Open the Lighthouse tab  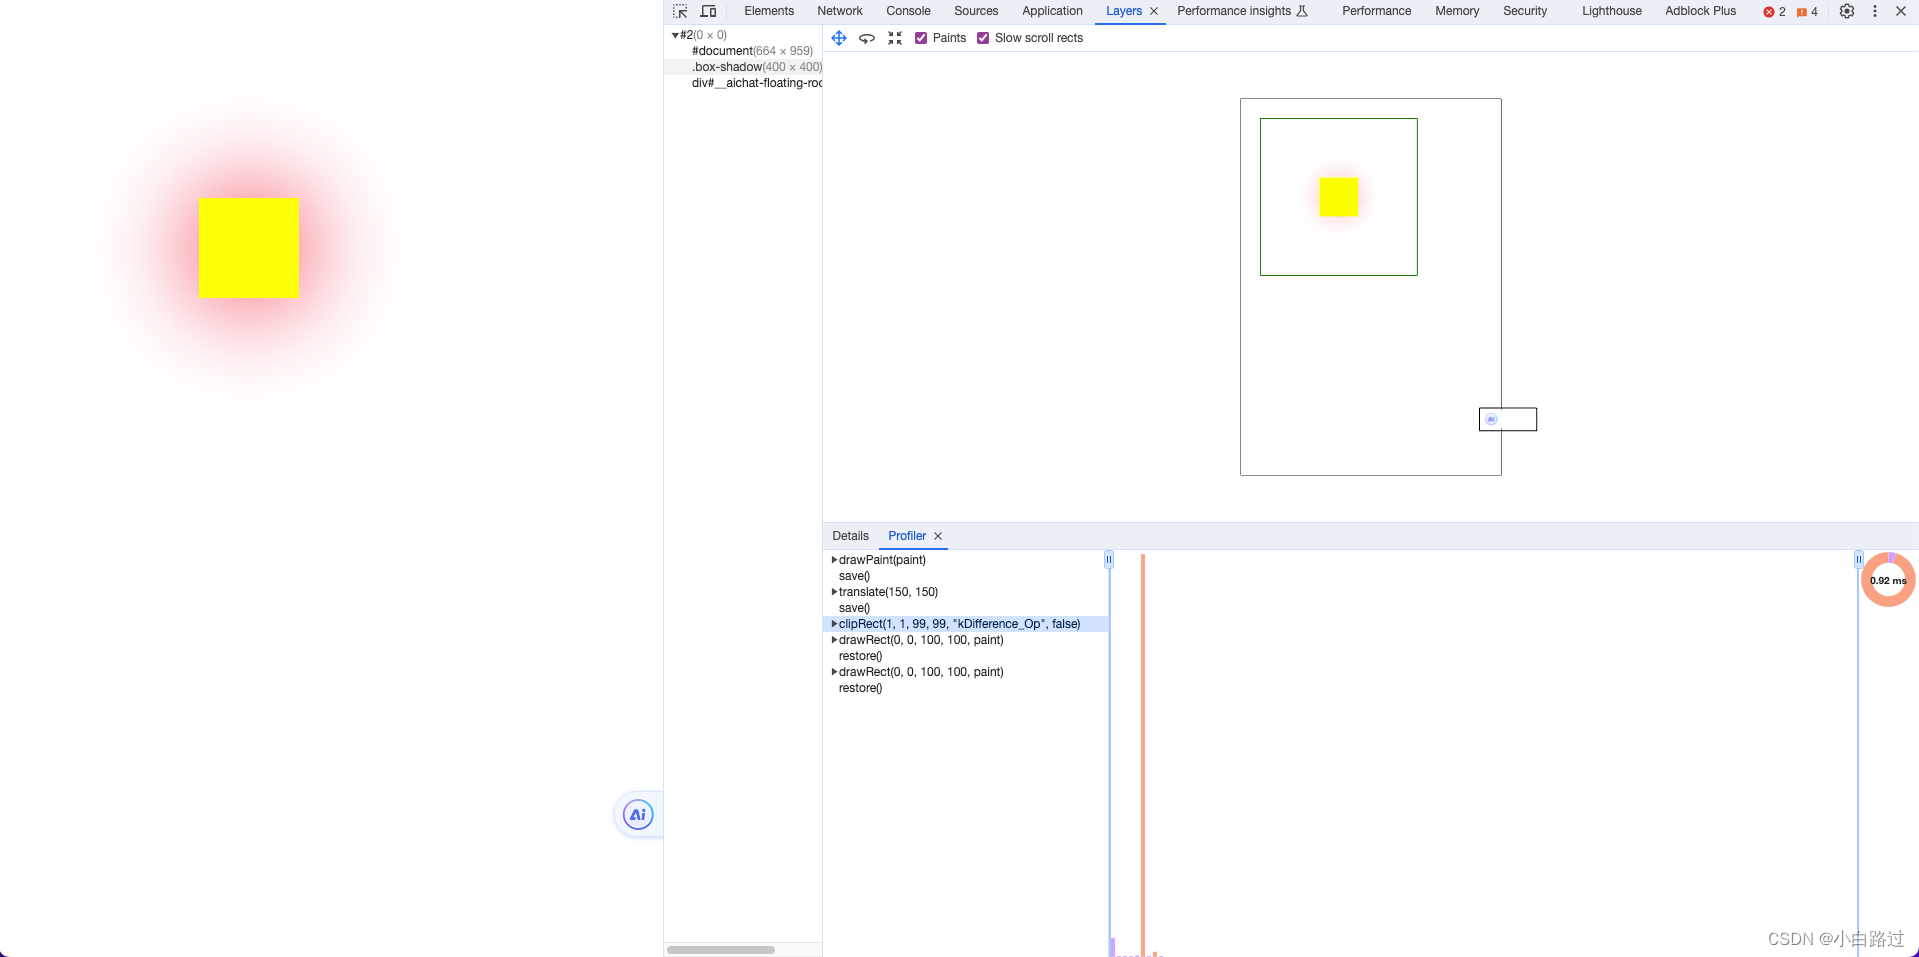tap(1612, 11)
